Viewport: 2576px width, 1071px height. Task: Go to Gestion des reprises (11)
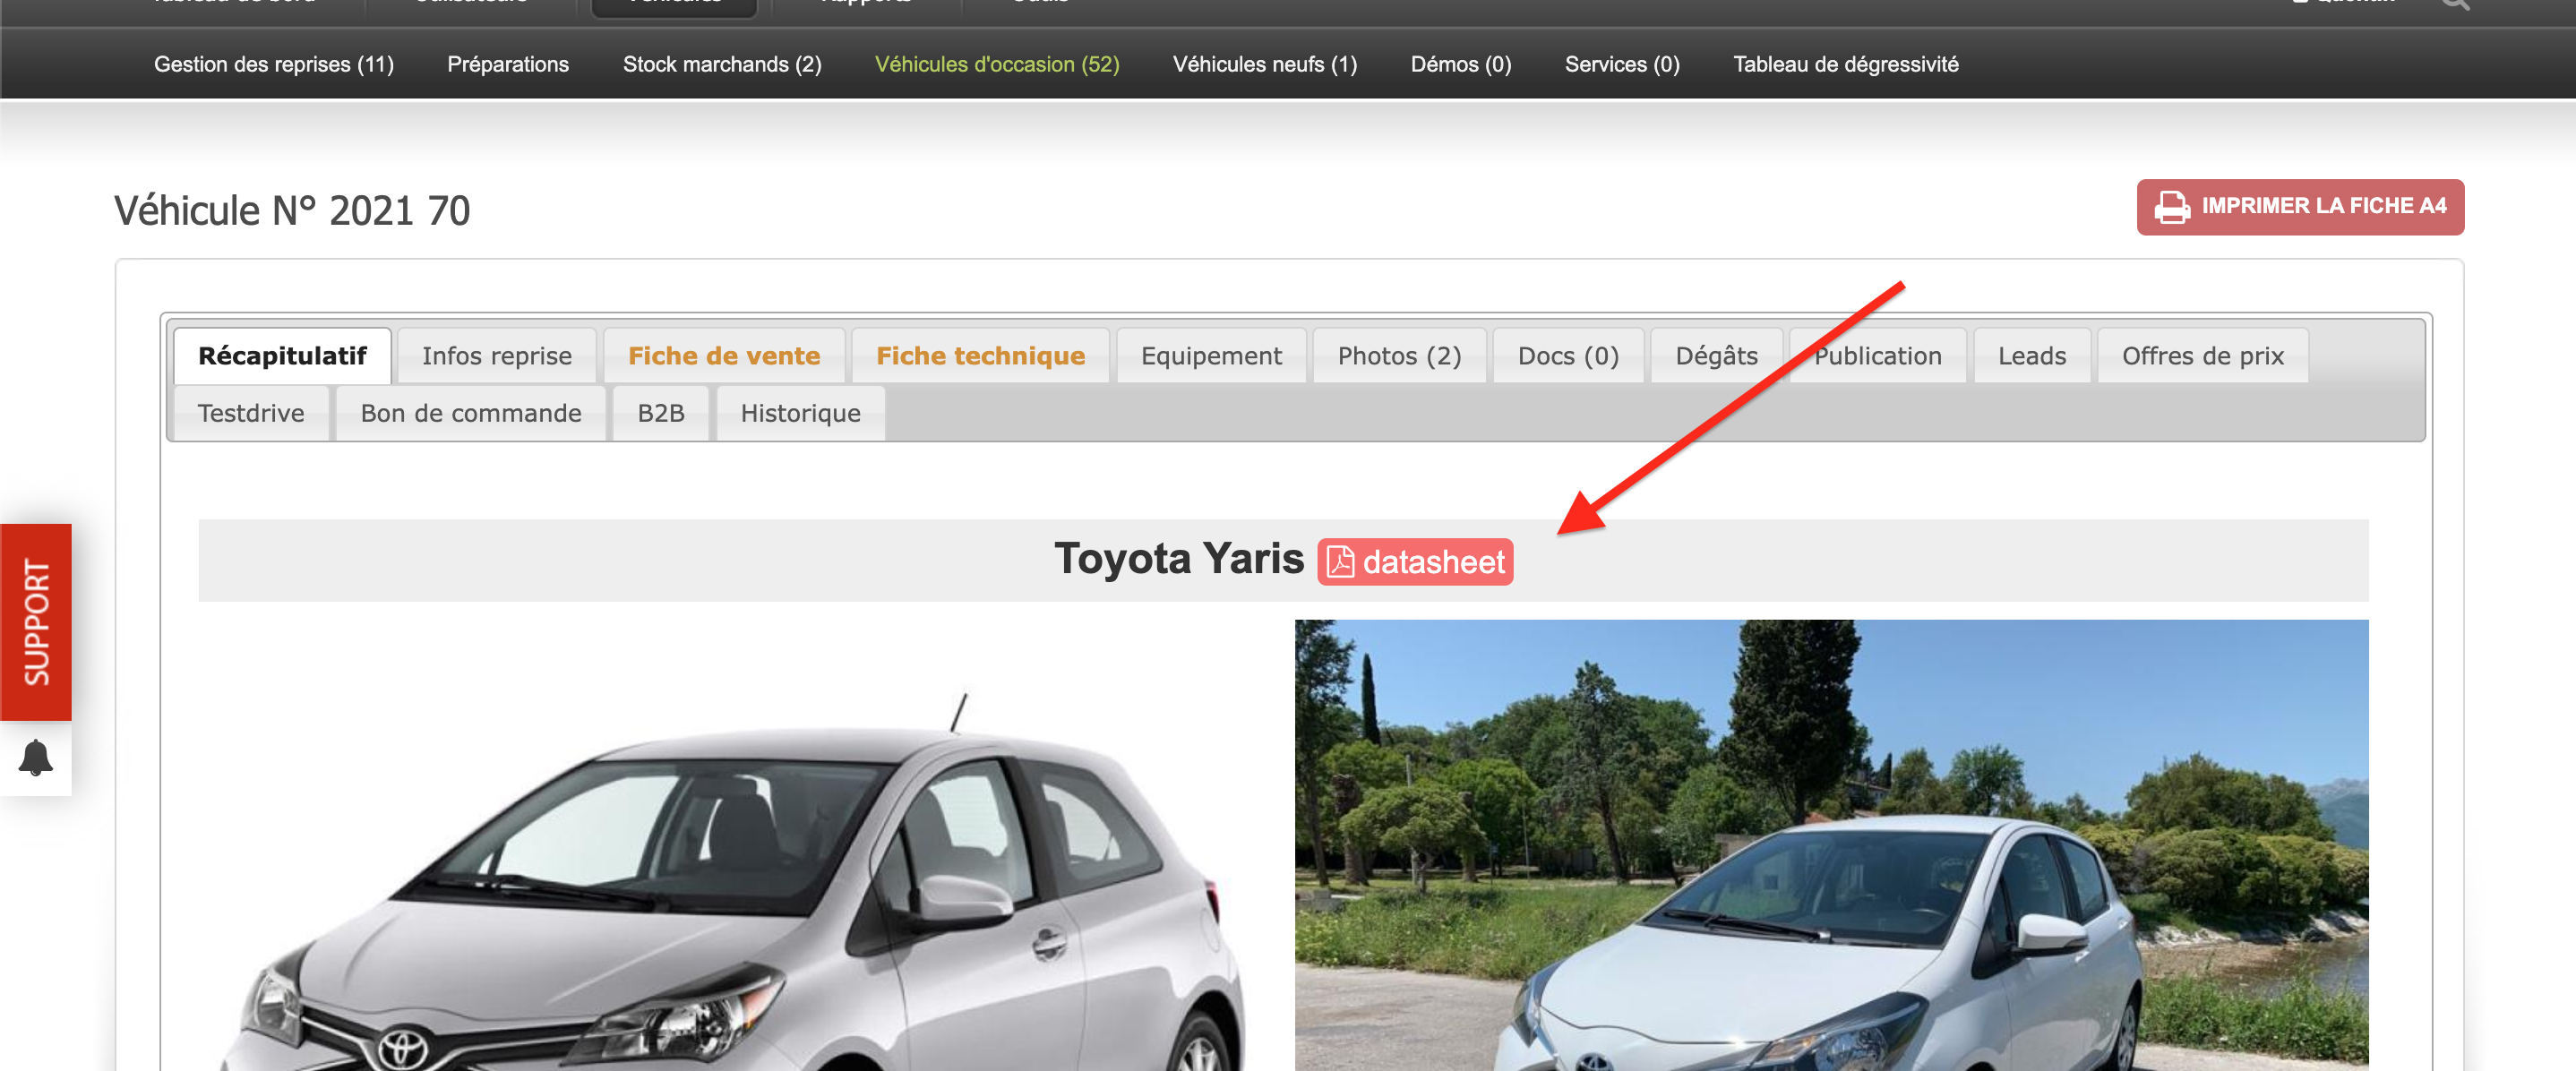(274, 64)
